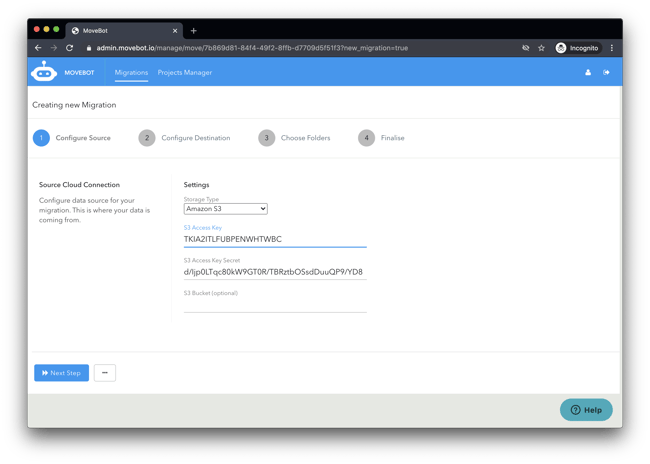Screen dimensions: 650x464
Task: Bookmark this page with star icon
Action: [541, 48]
